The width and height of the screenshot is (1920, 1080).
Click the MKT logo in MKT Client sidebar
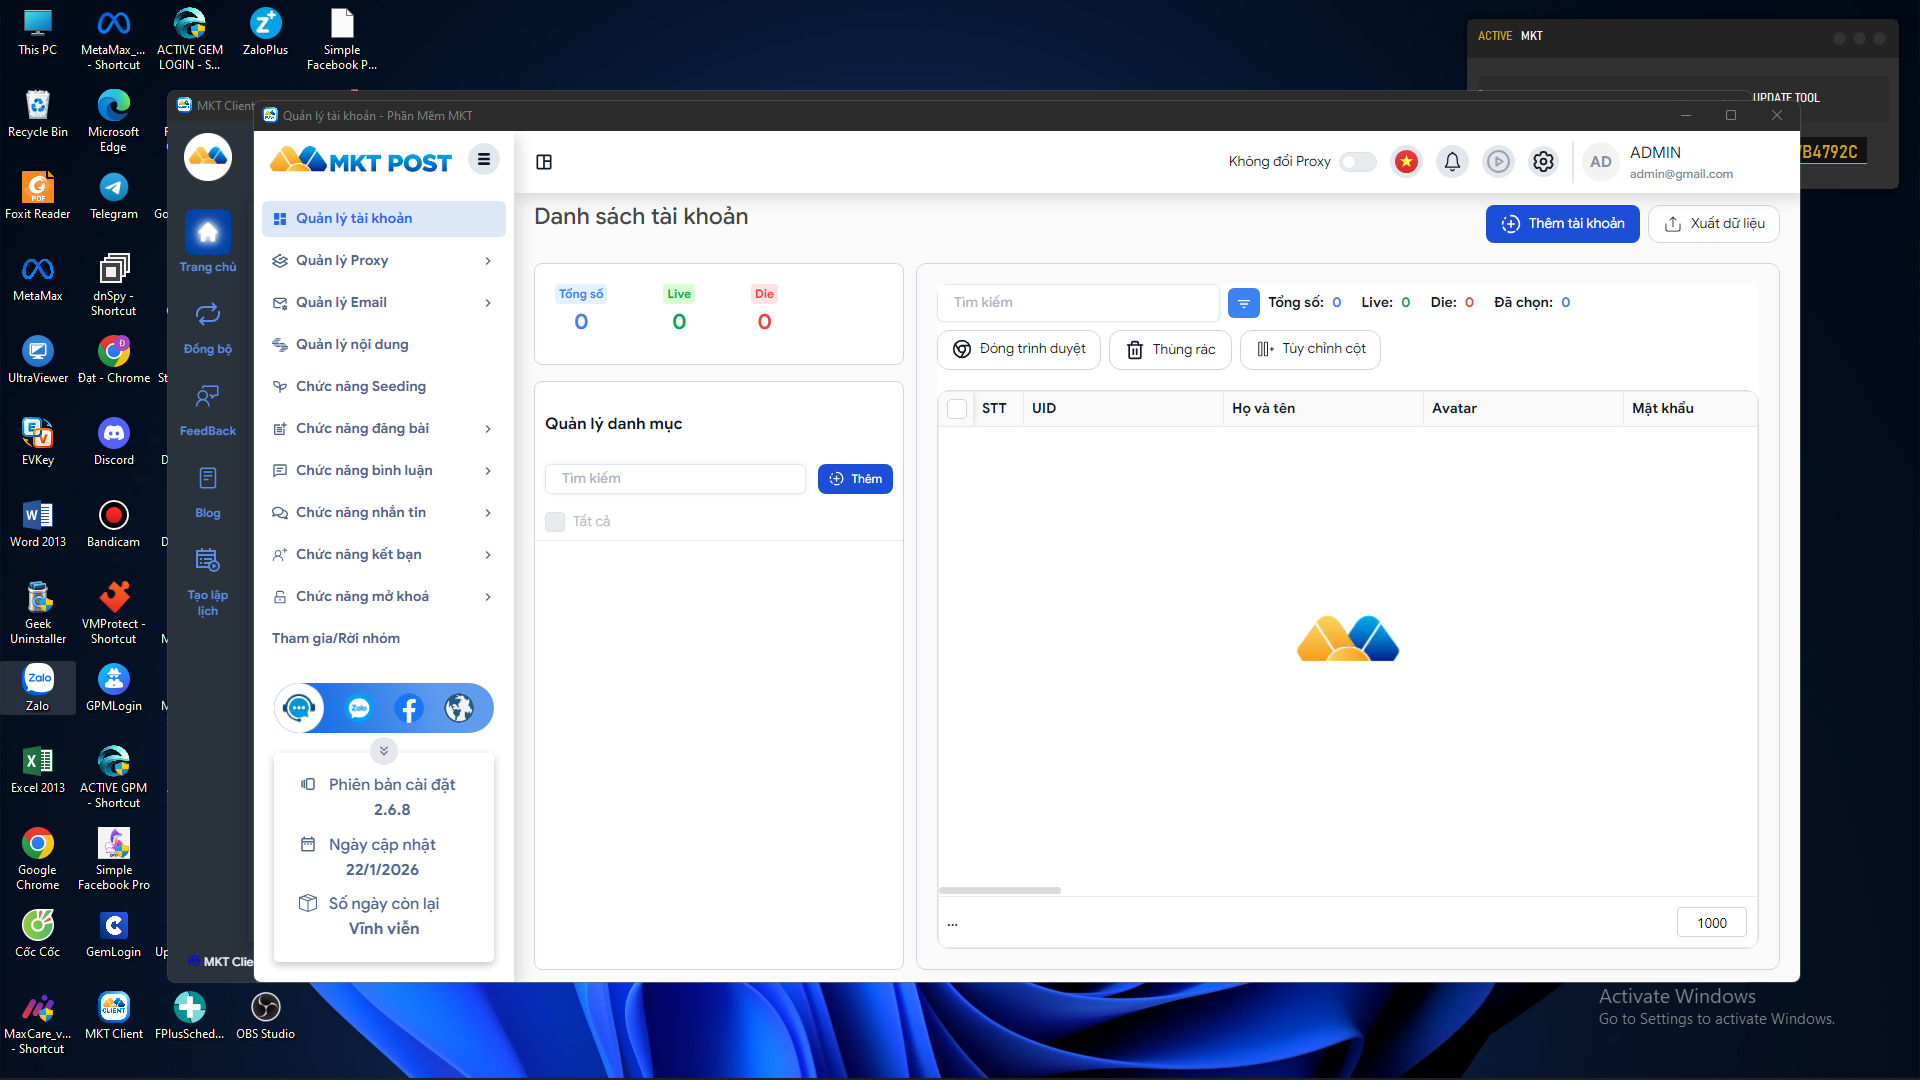(208, 157)
